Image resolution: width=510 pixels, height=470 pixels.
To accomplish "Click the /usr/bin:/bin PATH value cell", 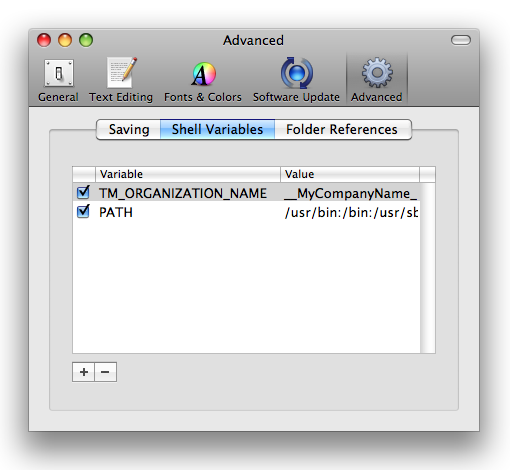I will 350,212.
